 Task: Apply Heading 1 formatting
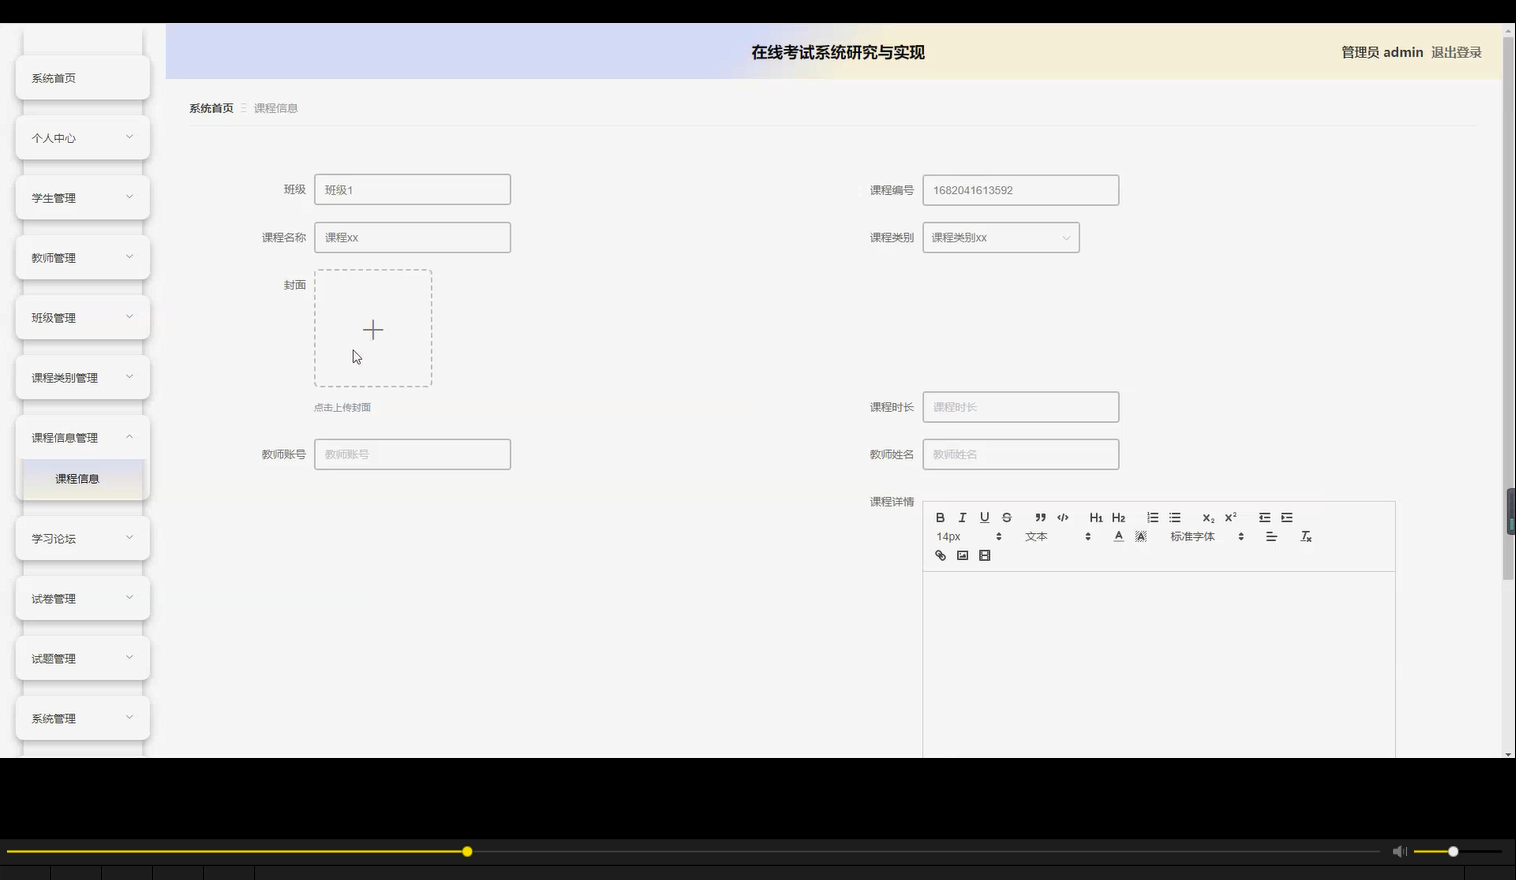tap(1096, 517)
